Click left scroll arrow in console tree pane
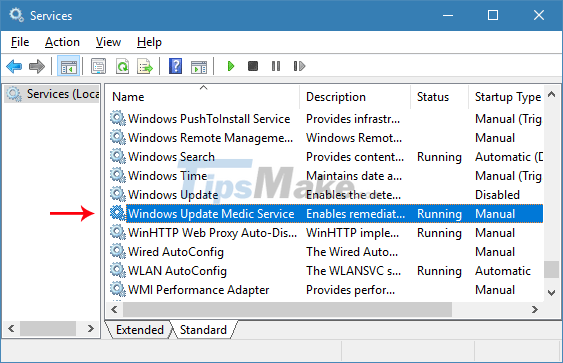The image size is (563, 363). click(11, 329)
